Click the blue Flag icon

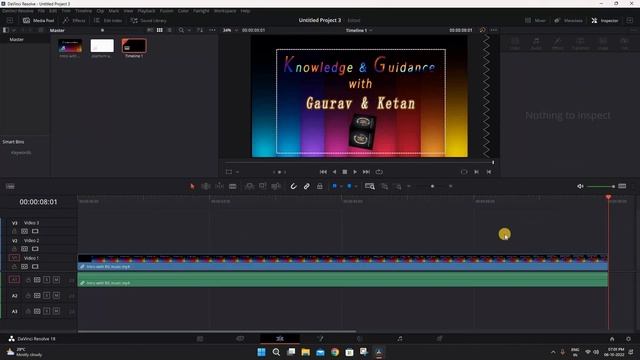pos(334,186)
